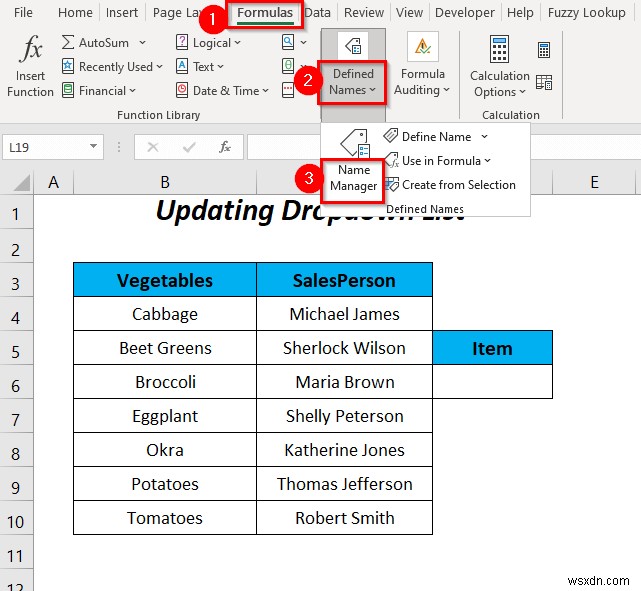Image resolution: width=641 pixels, height=591 pixels.
Task: Switch to the Fuzzy Lookup tab
Action: (x=587, y=13)
